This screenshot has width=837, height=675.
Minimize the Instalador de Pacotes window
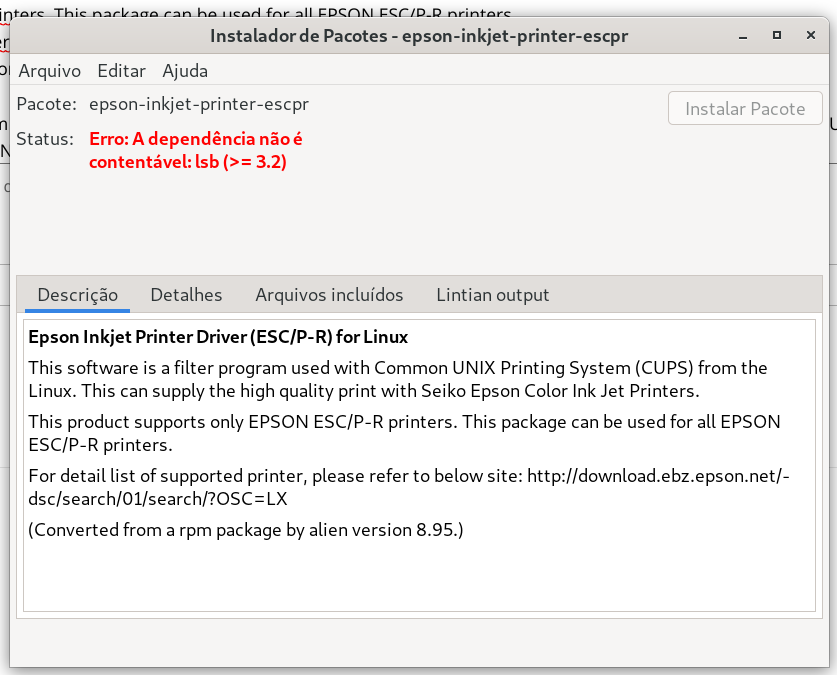pyautogui.click(x=743, y=36)
